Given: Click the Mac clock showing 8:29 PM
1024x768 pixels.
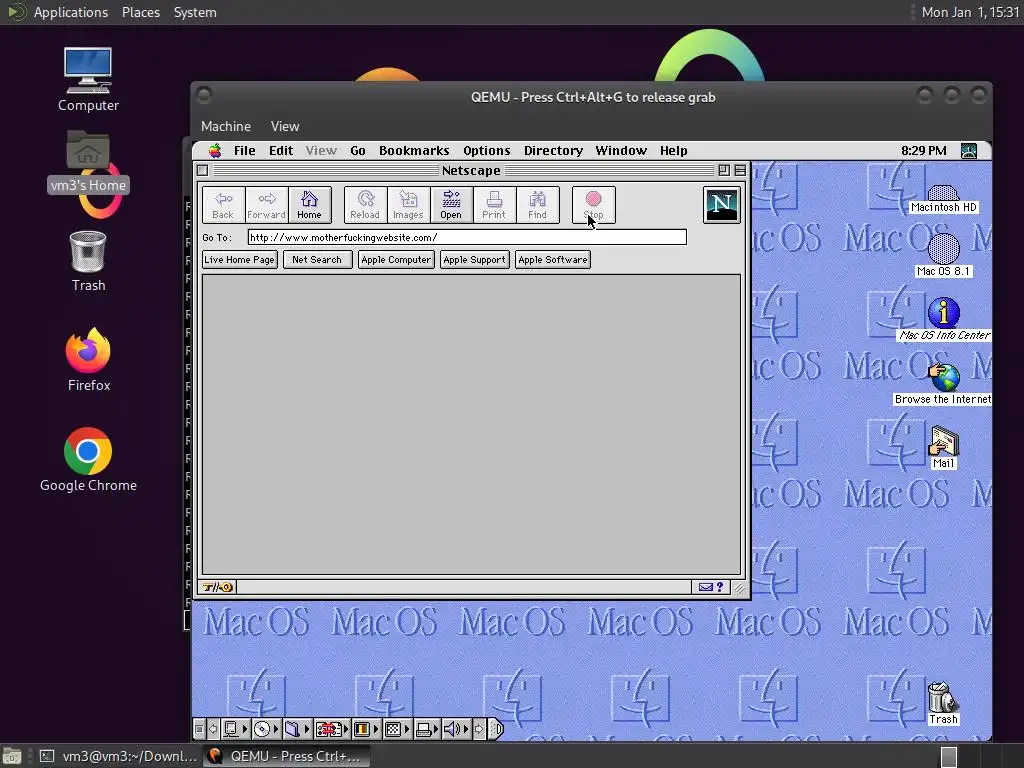Looking at the screenshot, I should click(923, 151).
